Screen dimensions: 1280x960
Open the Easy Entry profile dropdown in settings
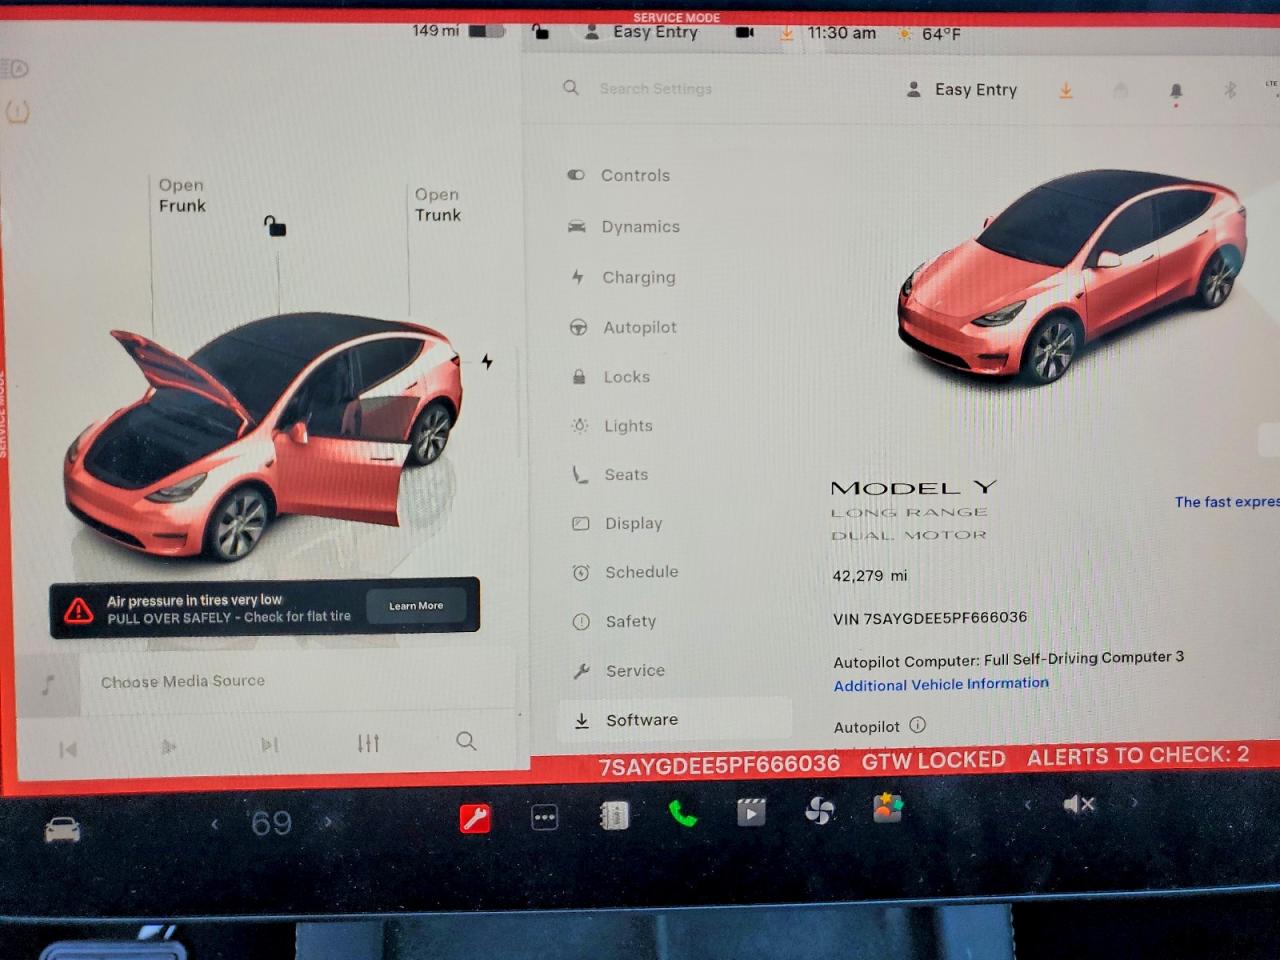pyautogui.click(x=961, y=89)
